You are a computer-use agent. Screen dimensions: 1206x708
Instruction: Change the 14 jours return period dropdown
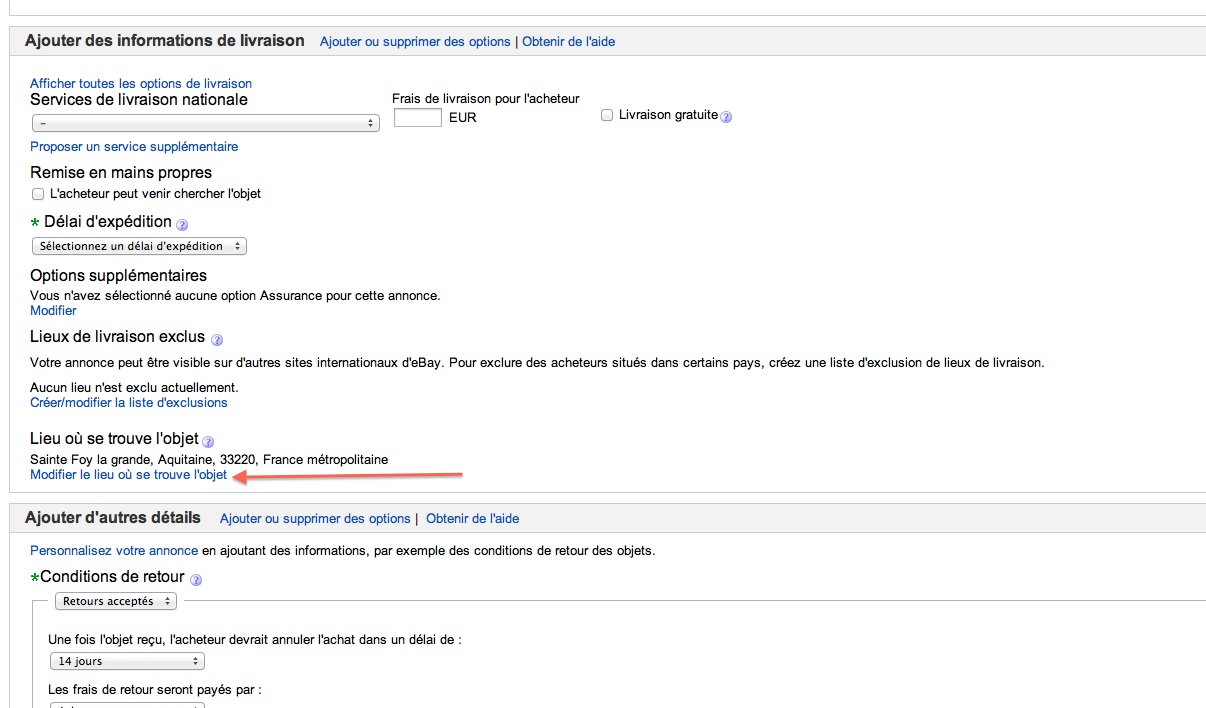(x=127, y=661)
